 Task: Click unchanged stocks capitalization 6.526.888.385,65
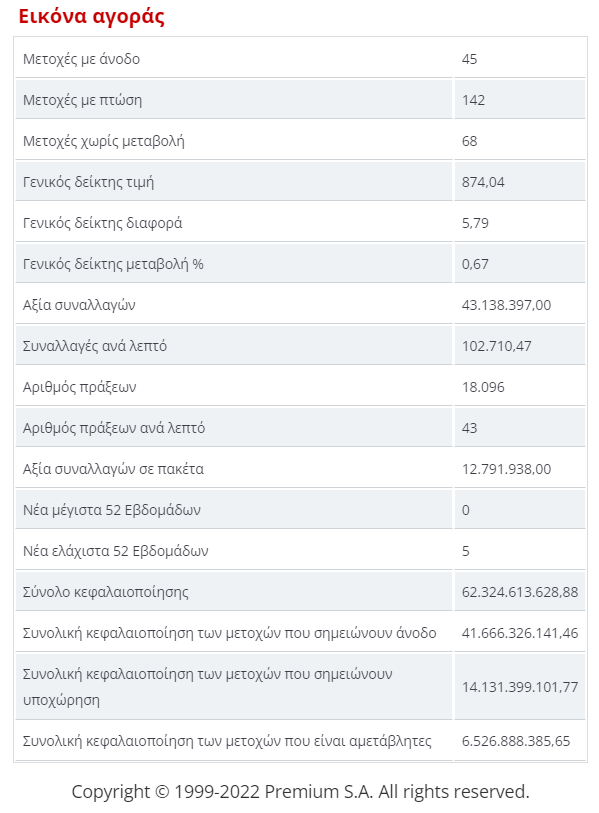tap(516, 741)
